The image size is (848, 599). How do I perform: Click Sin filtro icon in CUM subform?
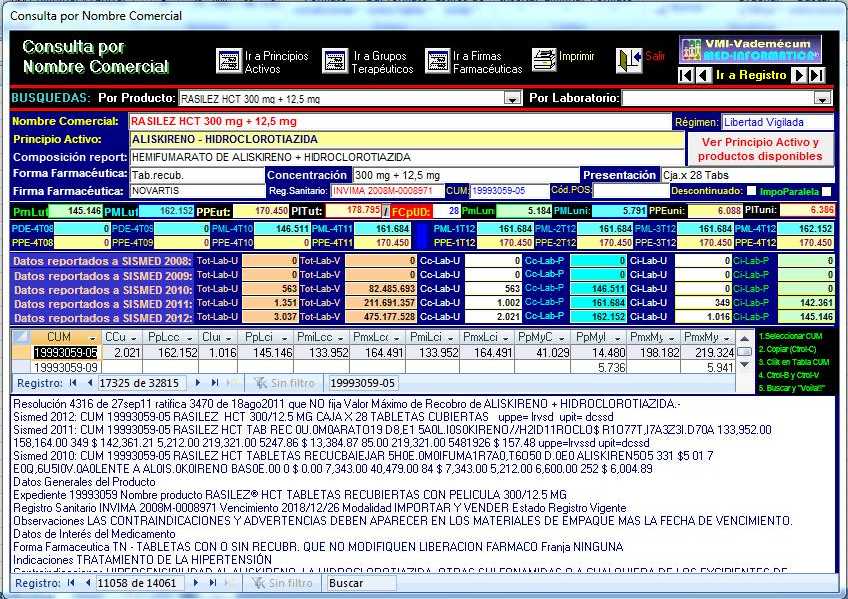260,383
